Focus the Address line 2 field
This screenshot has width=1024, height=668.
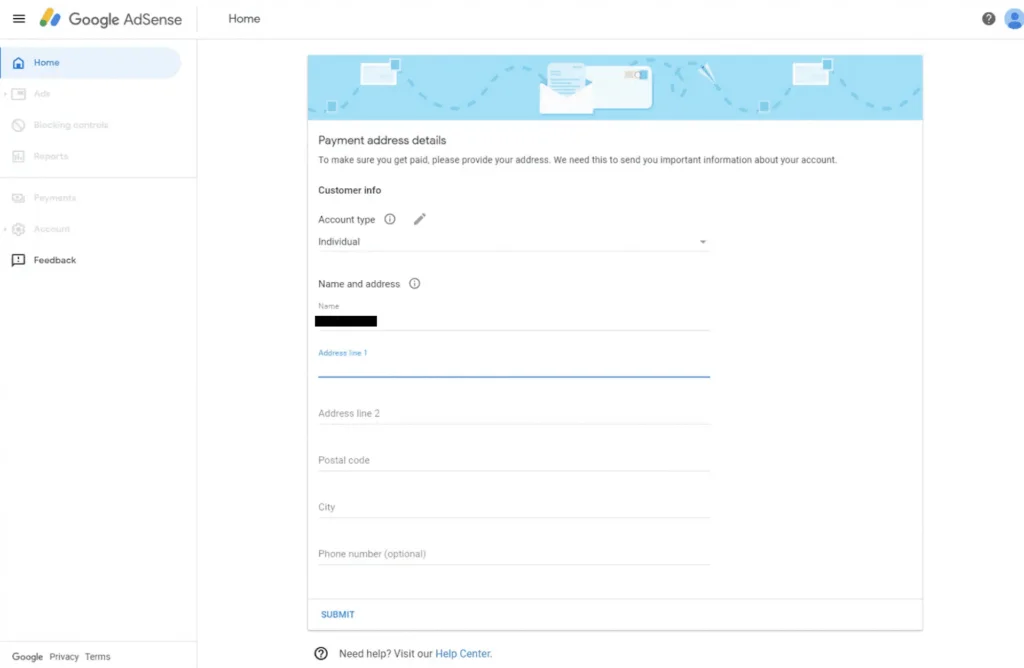point(513,414)
